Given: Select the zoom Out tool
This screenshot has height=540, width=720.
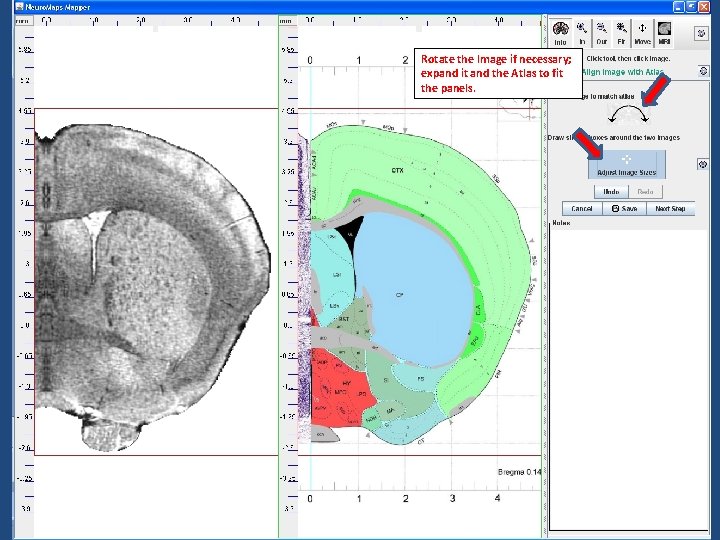Looking at the screenshot, I should point(602,33).
